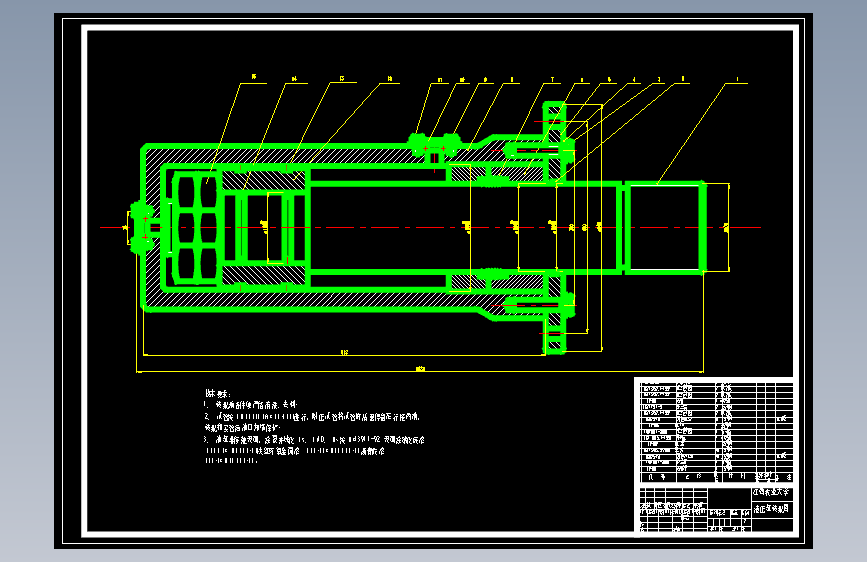Select part callout number 1 label
The image size is (867, 562).
click(x=737, y=80)
